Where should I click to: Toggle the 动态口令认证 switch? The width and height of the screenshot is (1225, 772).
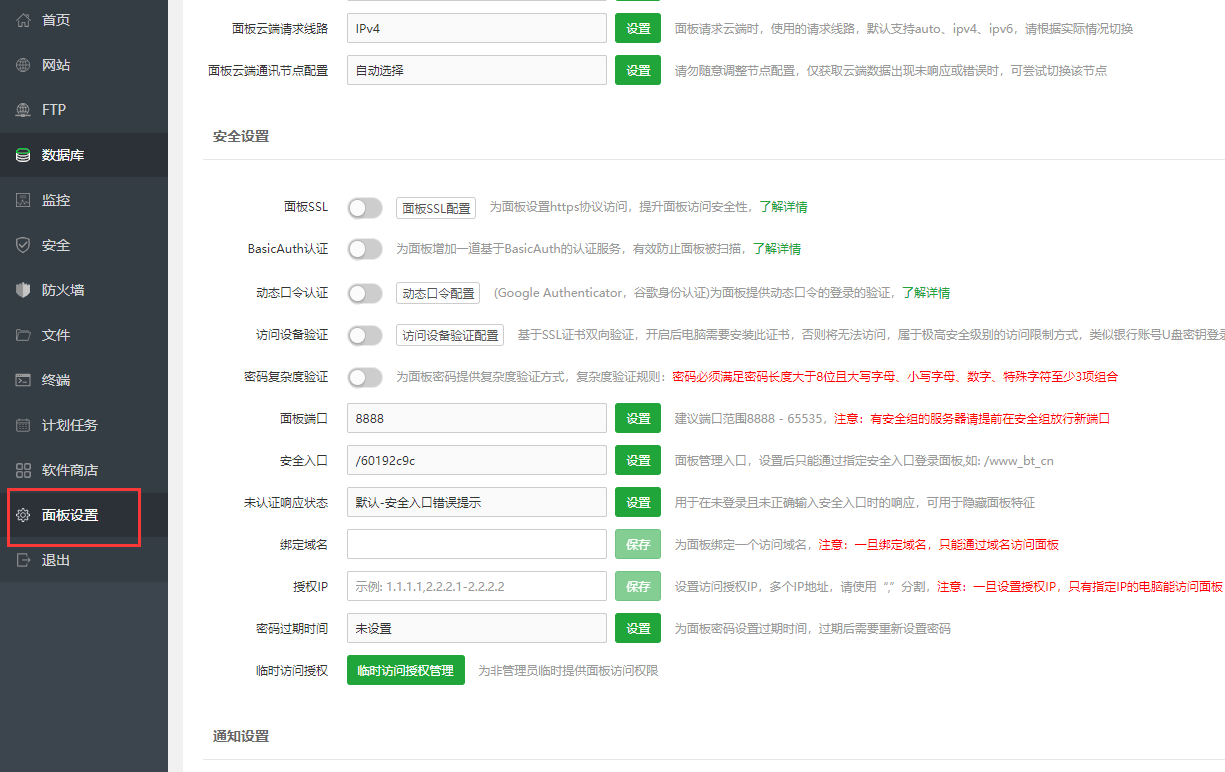click(x=365, y=293)
